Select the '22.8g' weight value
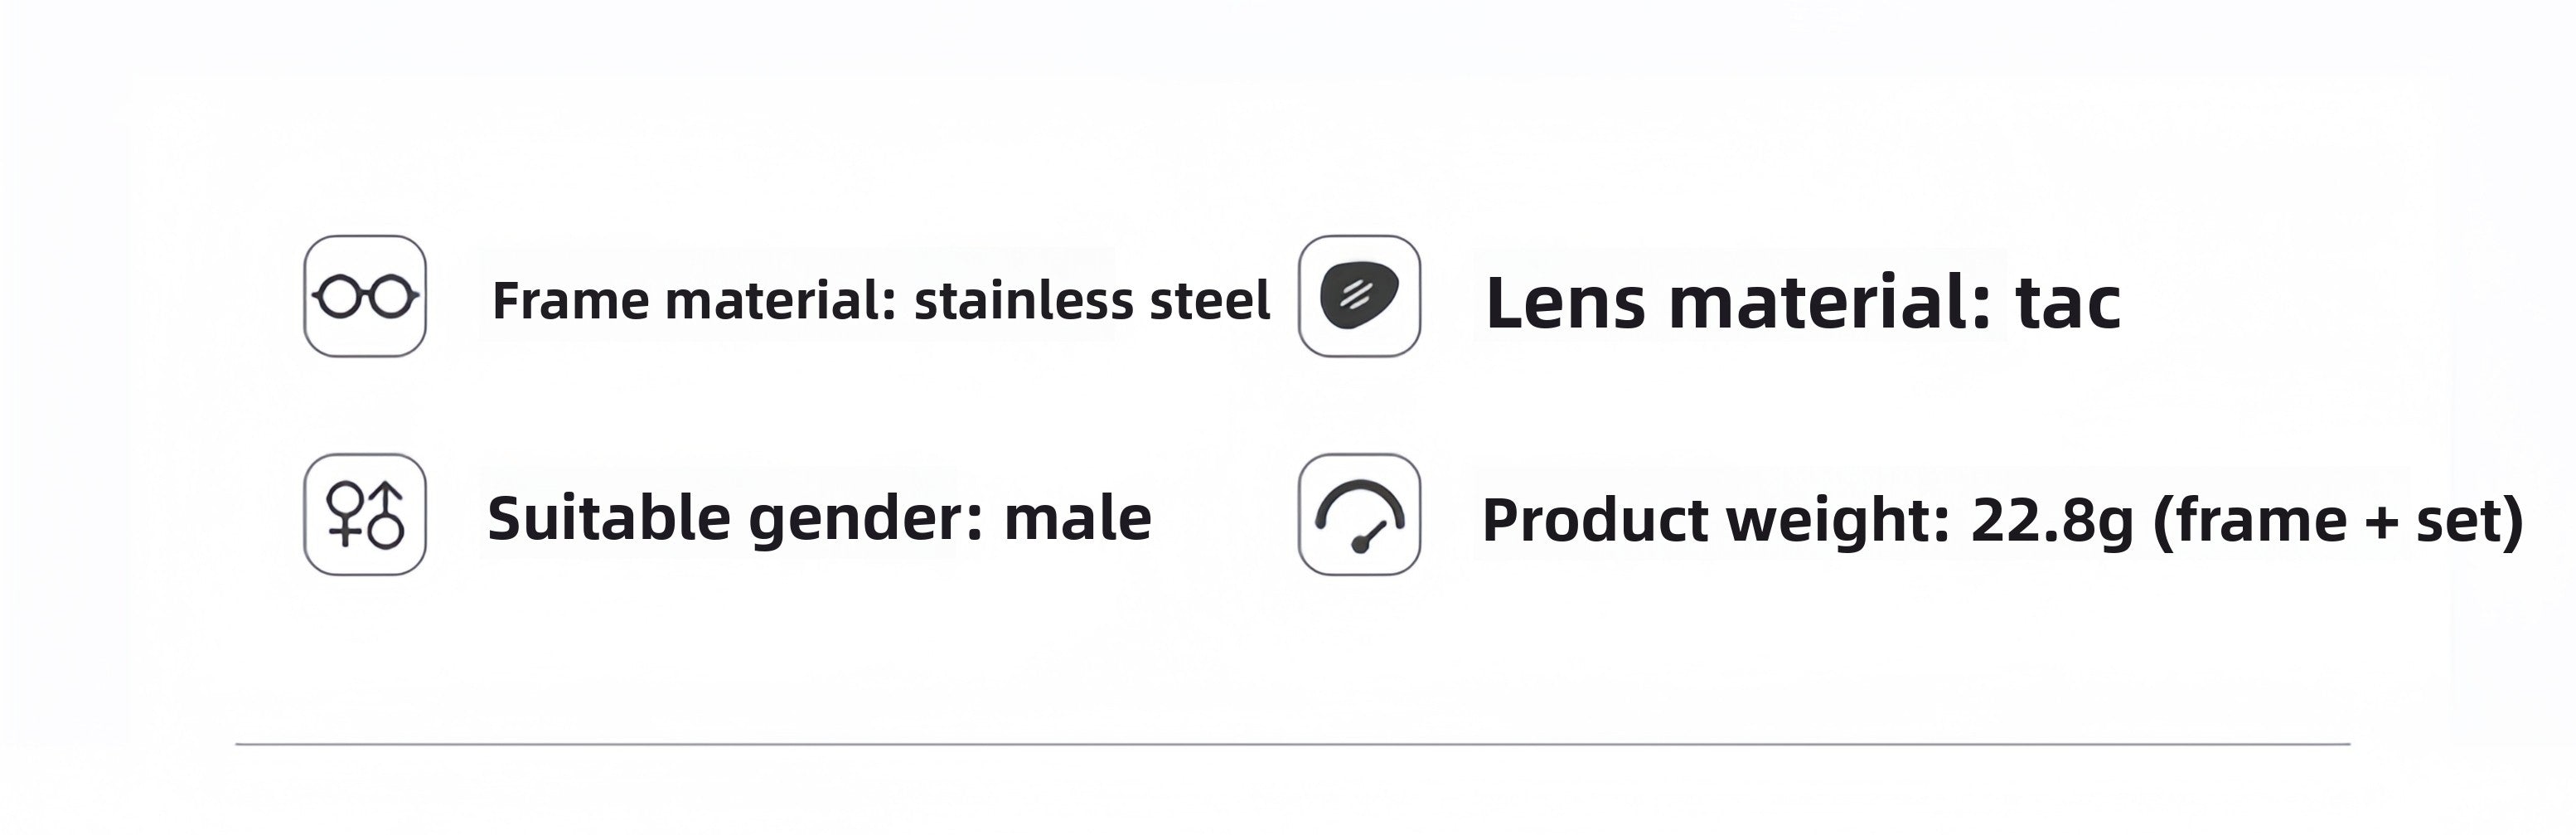Screen dimensions: 2576x835 click(2052, 521)
